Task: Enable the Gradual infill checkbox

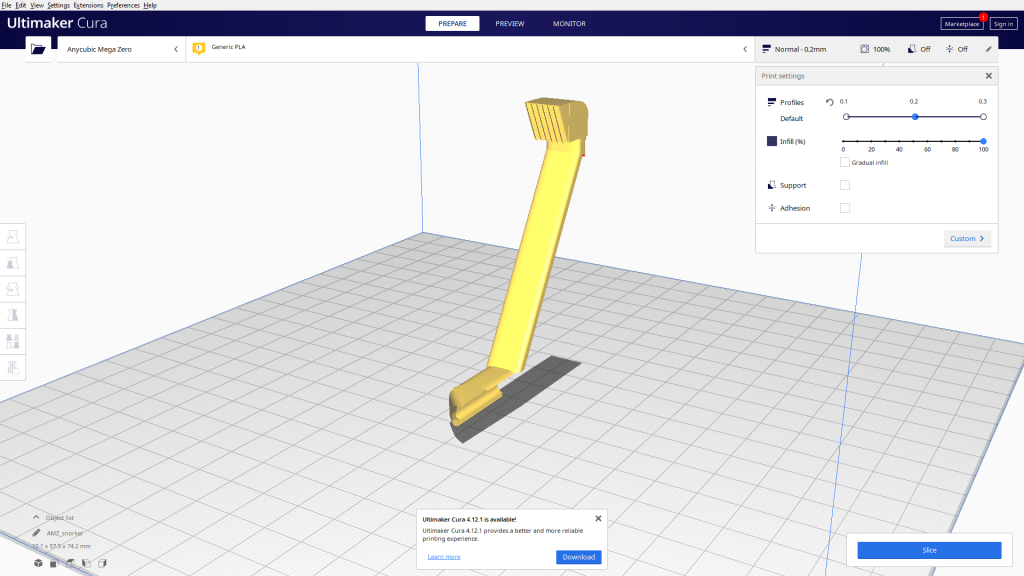Action: coord(845,162)
